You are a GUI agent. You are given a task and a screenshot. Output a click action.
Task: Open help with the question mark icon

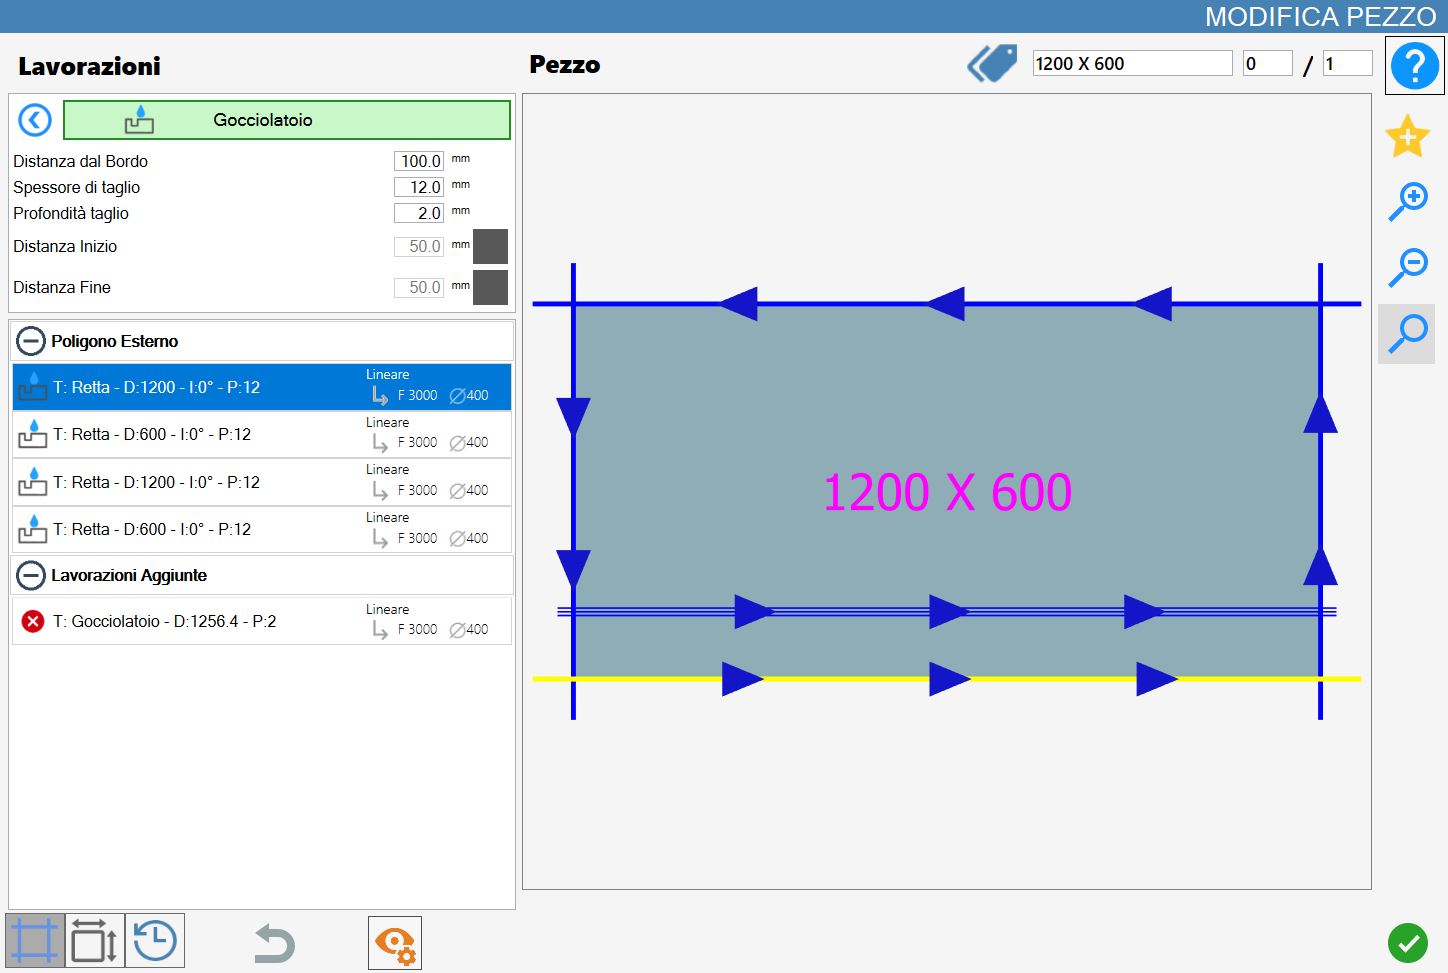coord(1414,66)
